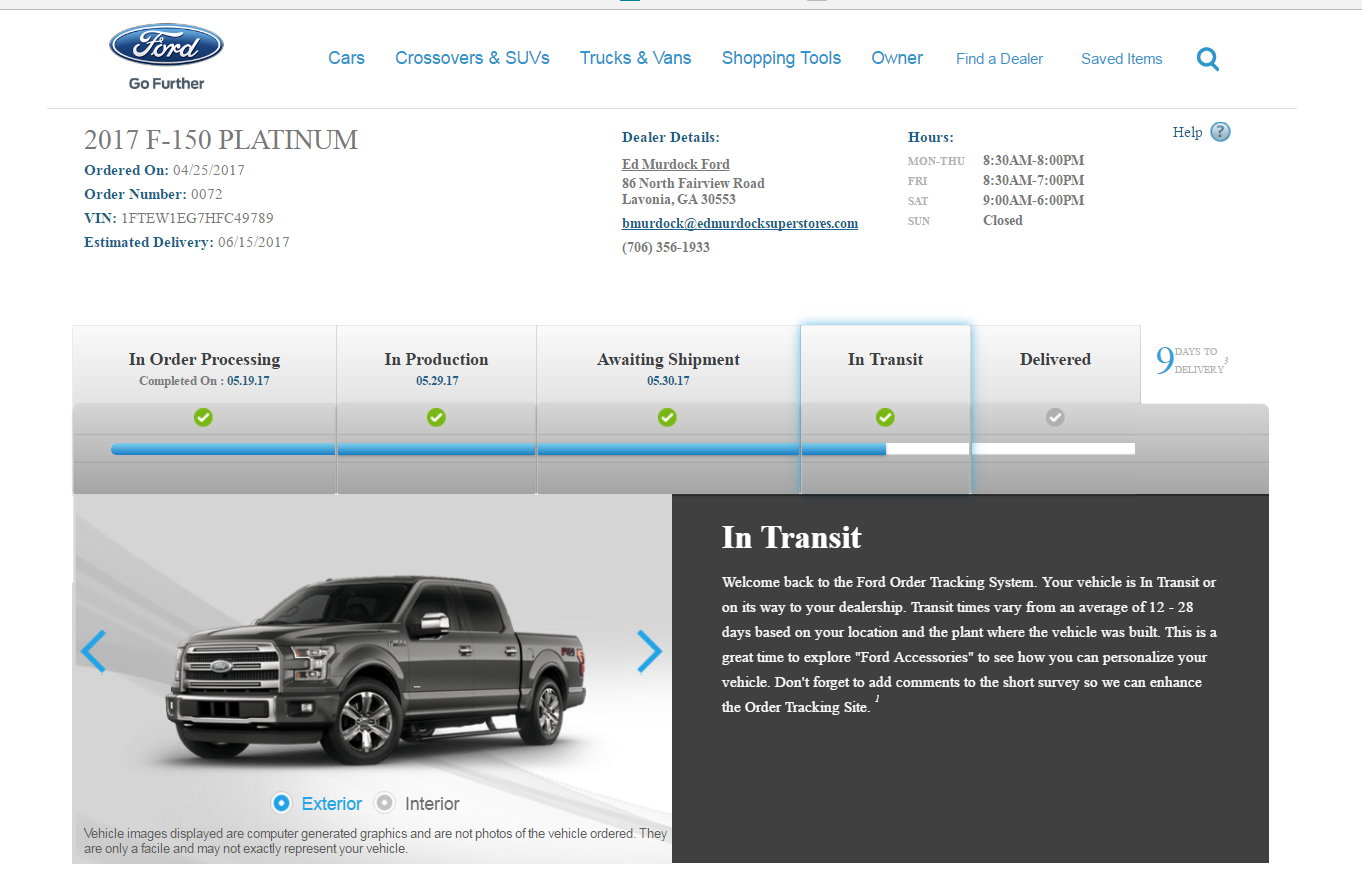1362x895 pixels.
Task: Click the 9 Days to Delivery counter
Action: point(1189,360)
